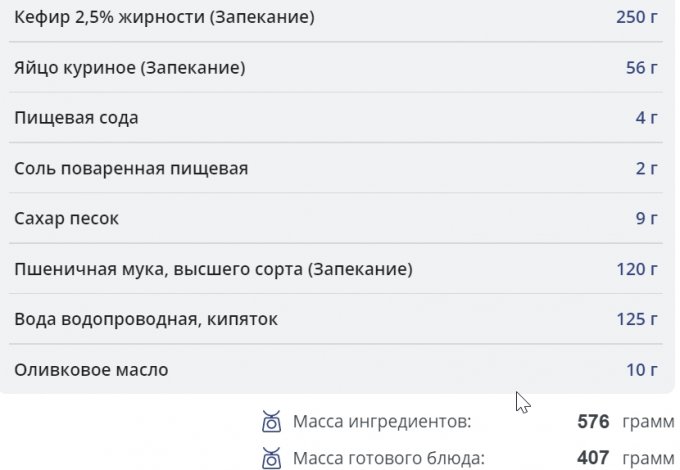Open Пшеничная мука, высшего сорта ingredient
This screenshot has height=470, width=680.
(213, 269)
